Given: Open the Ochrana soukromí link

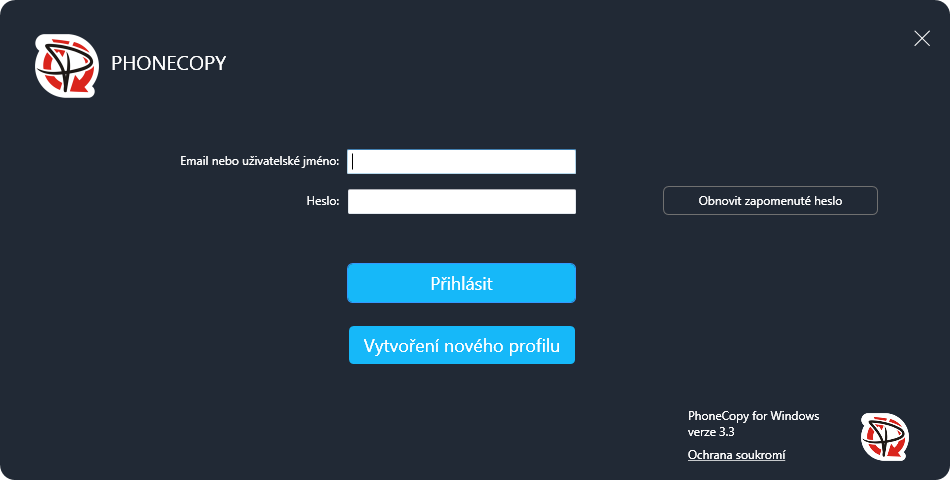Looking at the screenshot, I should [736, 455].
